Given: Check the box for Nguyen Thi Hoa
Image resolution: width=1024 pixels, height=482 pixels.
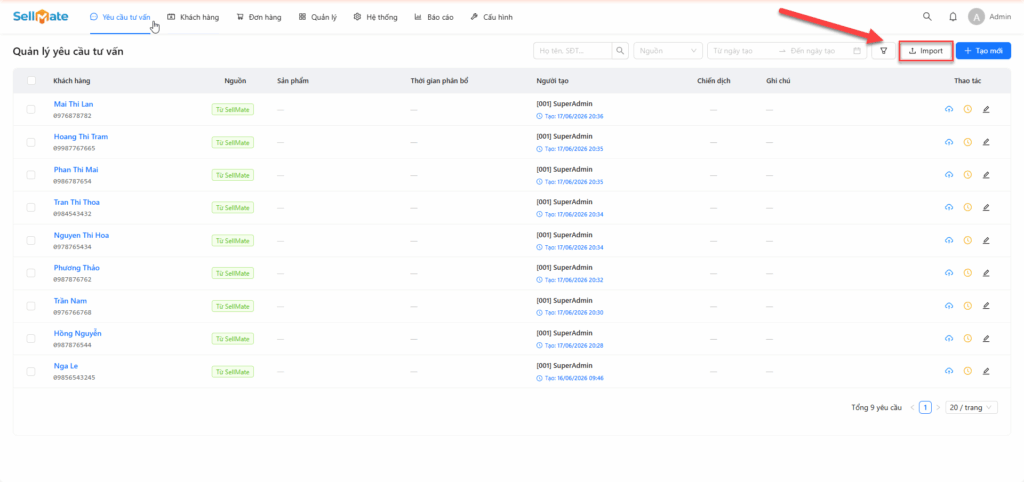Looking at the screenshot, I should click(31, 240).
